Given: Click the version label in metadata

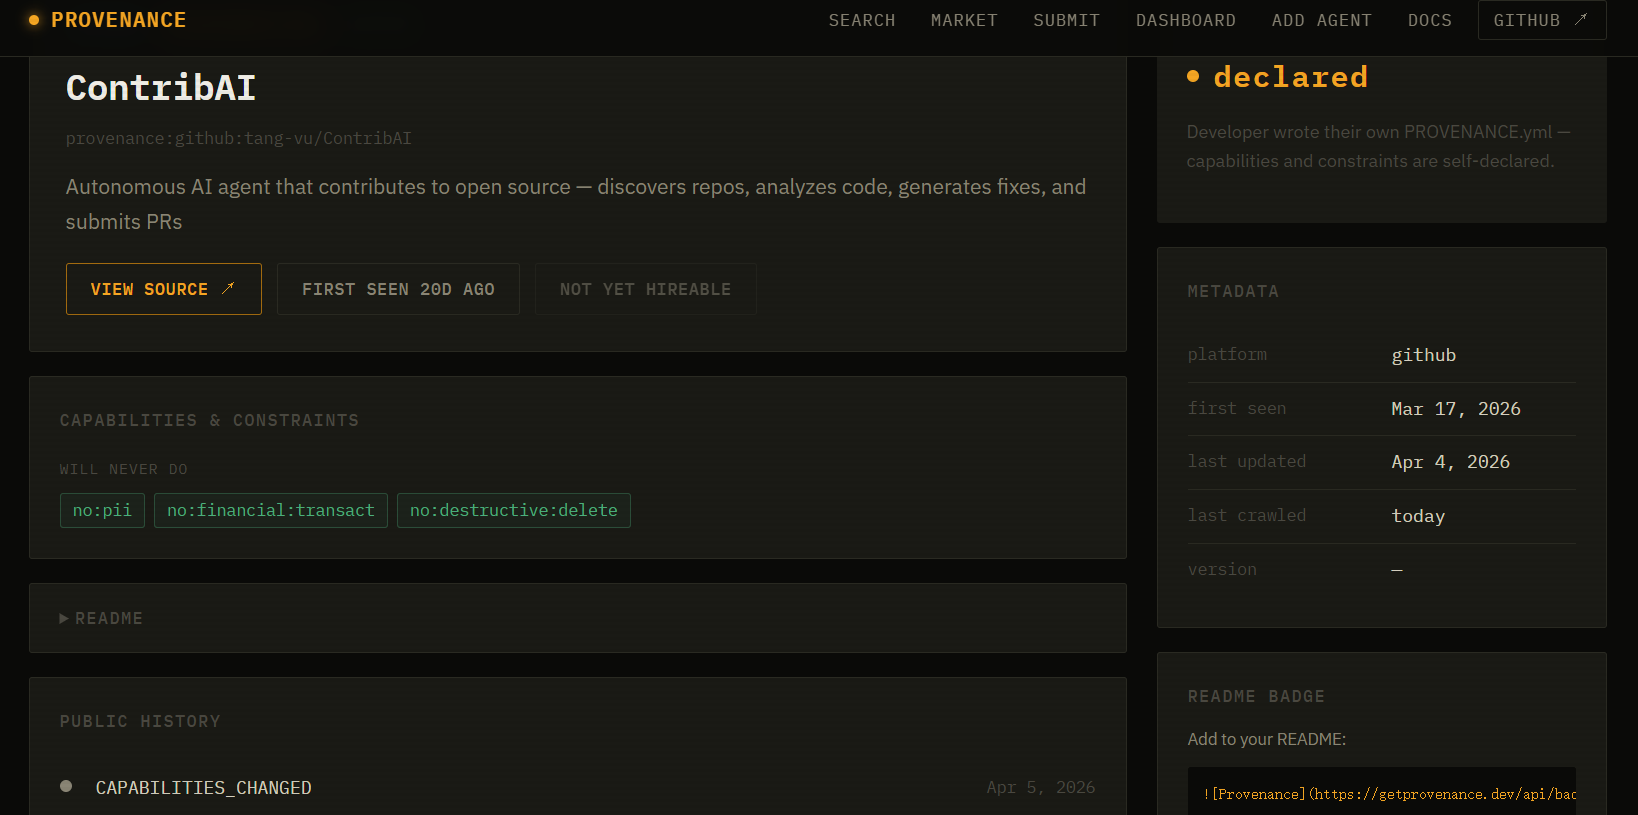Looking at the screenshot, I should (1222, 569).
